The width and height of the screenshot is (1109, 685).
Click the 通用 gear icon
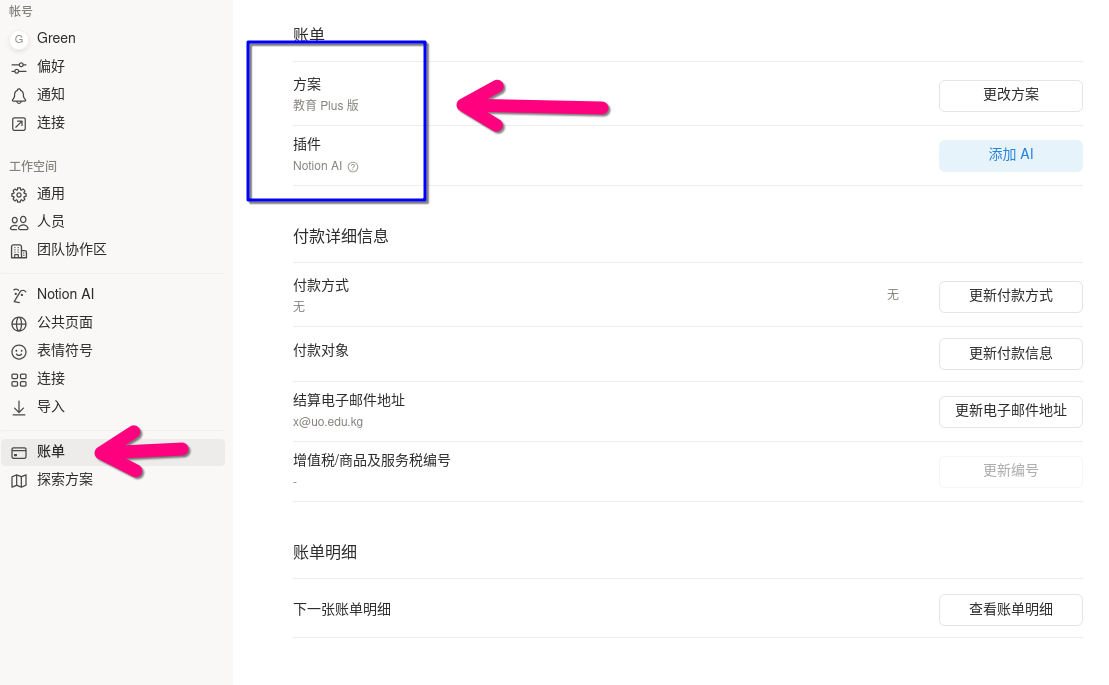click(x=19, y=194)
